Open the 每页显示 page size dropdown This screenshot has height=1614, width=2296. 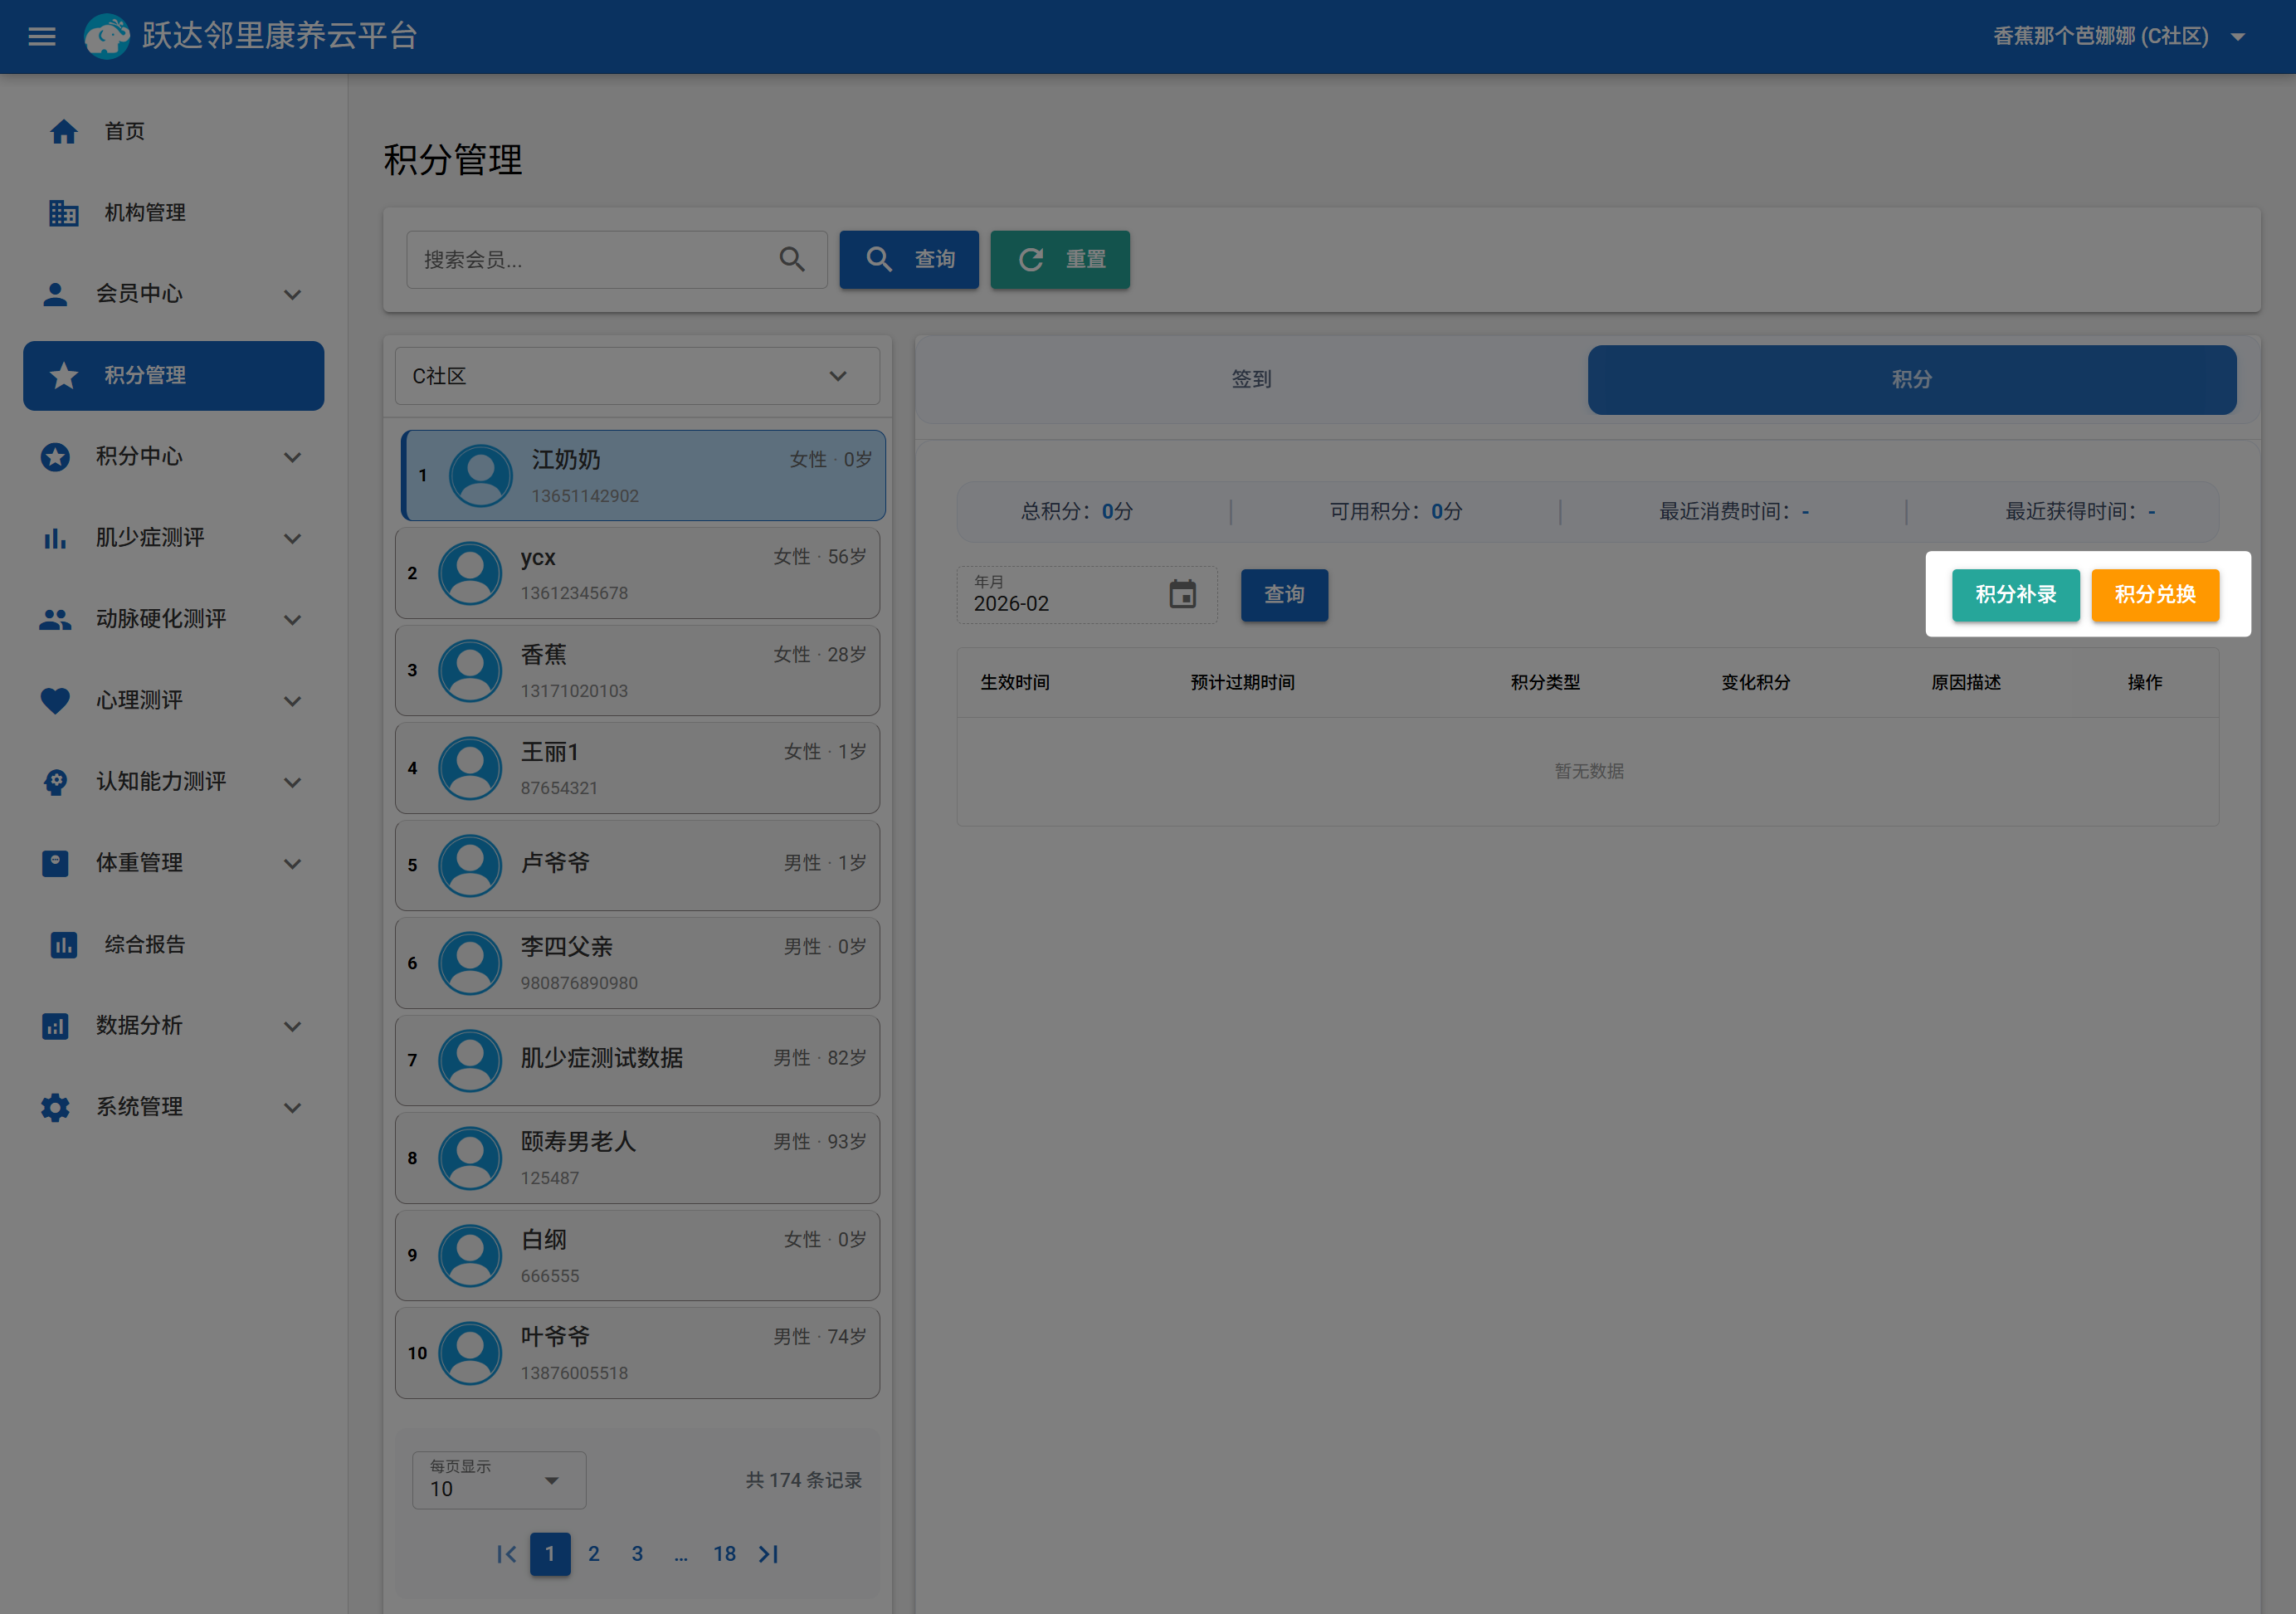[x=499, y=1480]
